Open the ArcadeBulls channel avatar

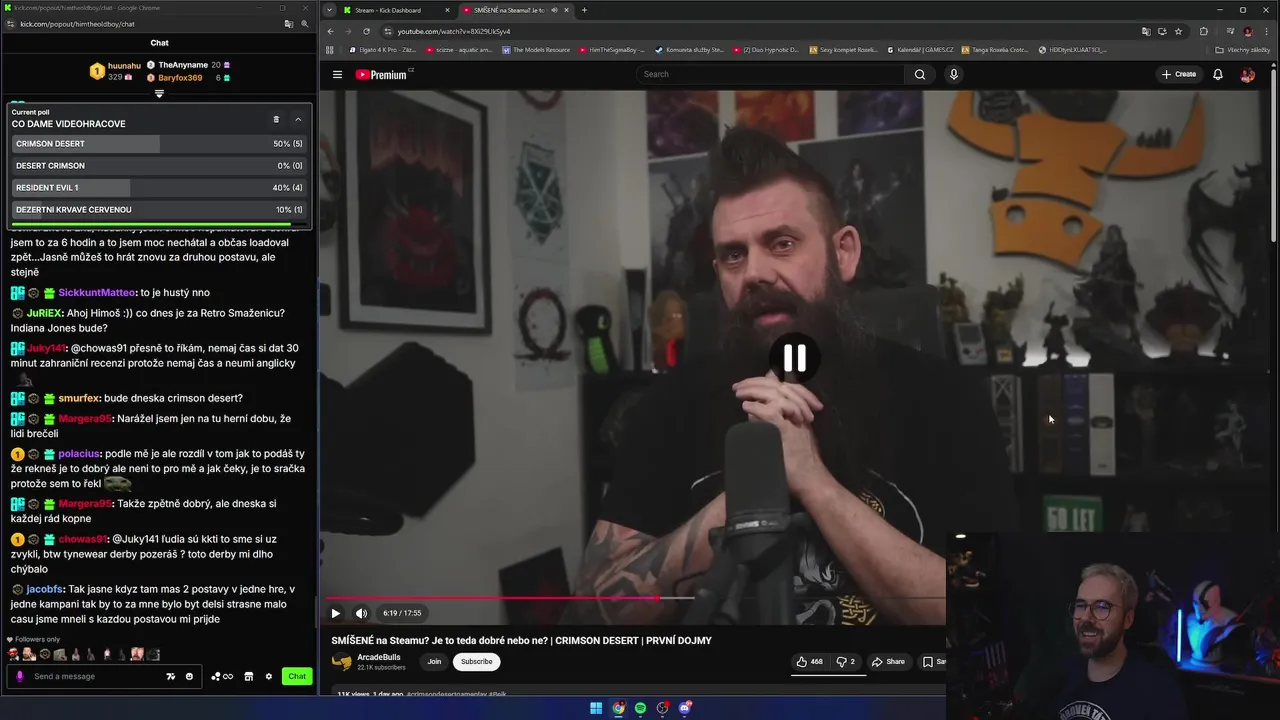pyautogui.click(x=342, y=662)
